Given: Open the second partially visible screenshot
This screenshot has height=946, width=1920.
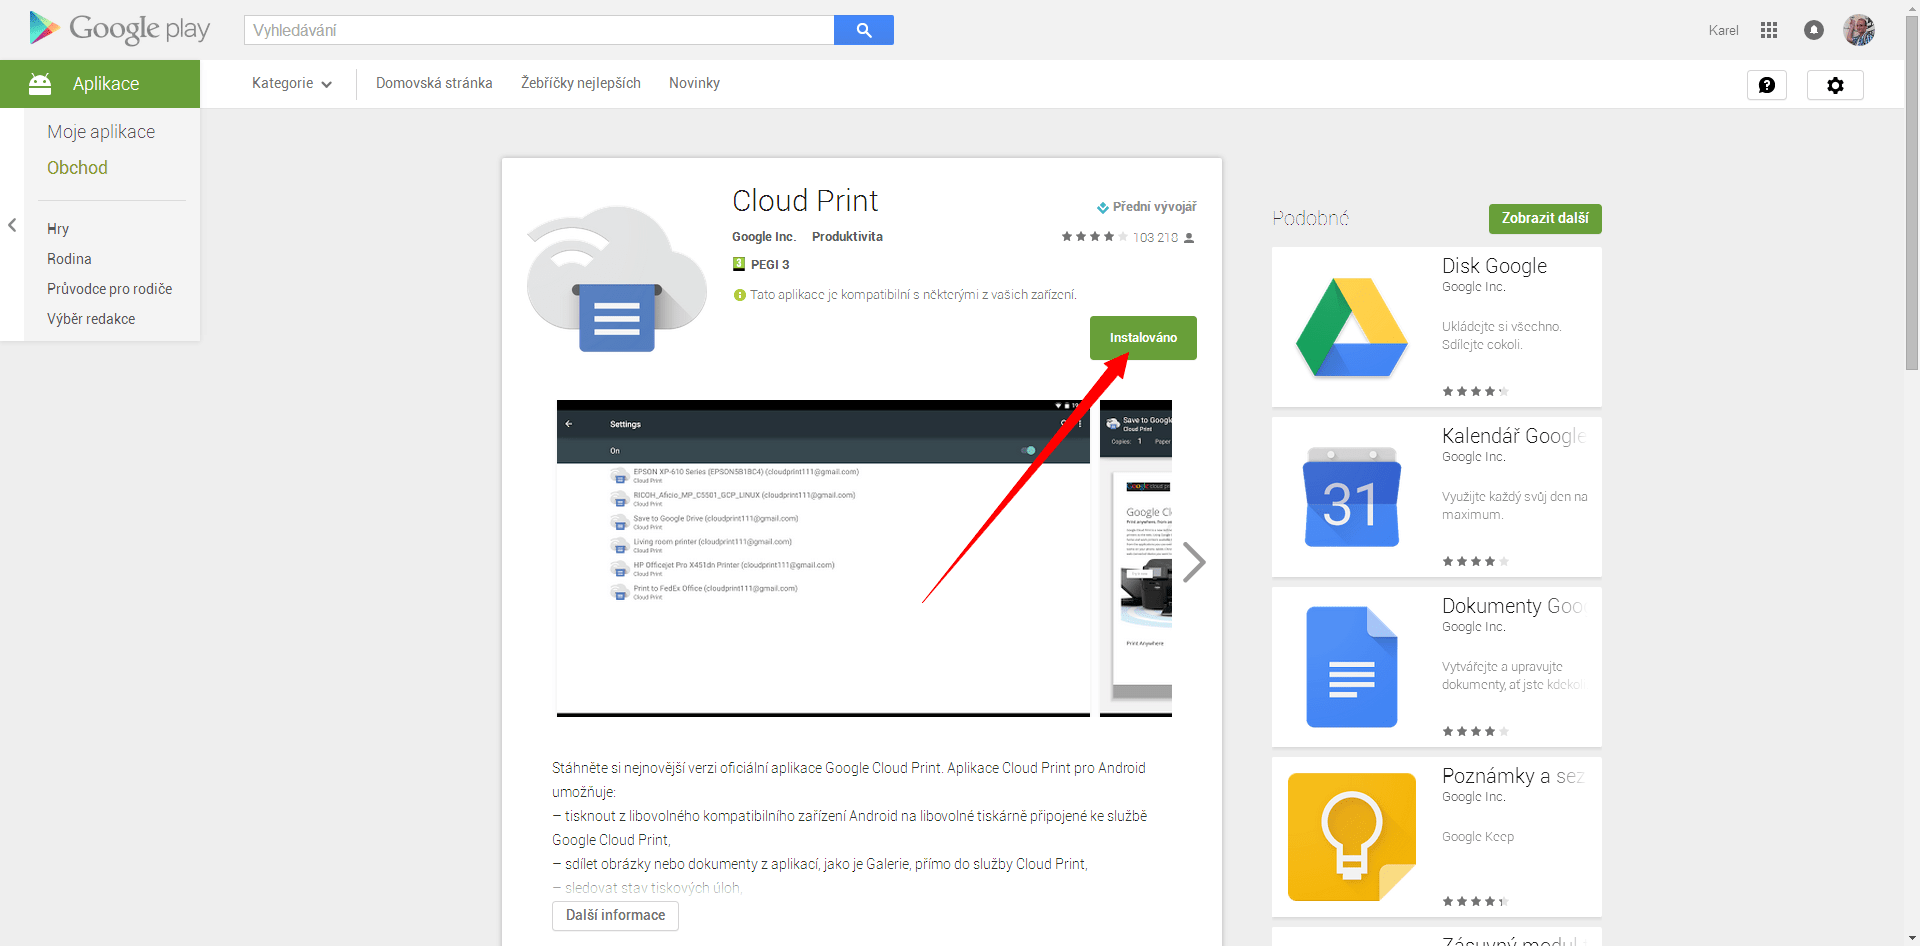Looking at the screenshot, I should click(1136, 559).
